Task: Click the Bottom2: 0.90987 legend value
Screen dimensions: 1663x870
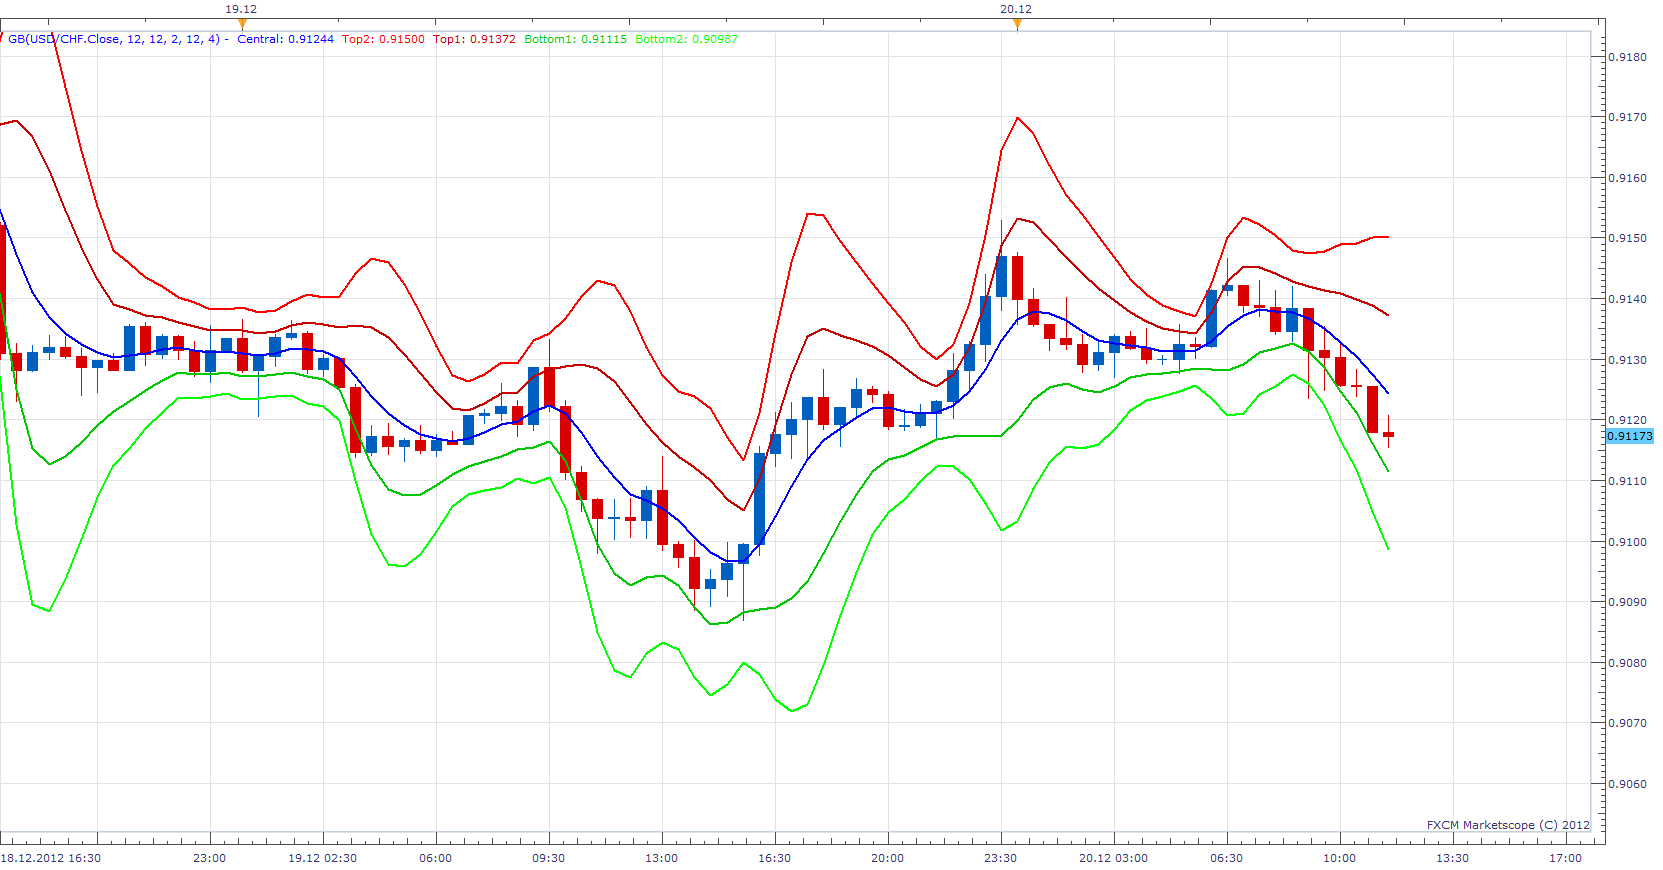Action: [686, 39]
